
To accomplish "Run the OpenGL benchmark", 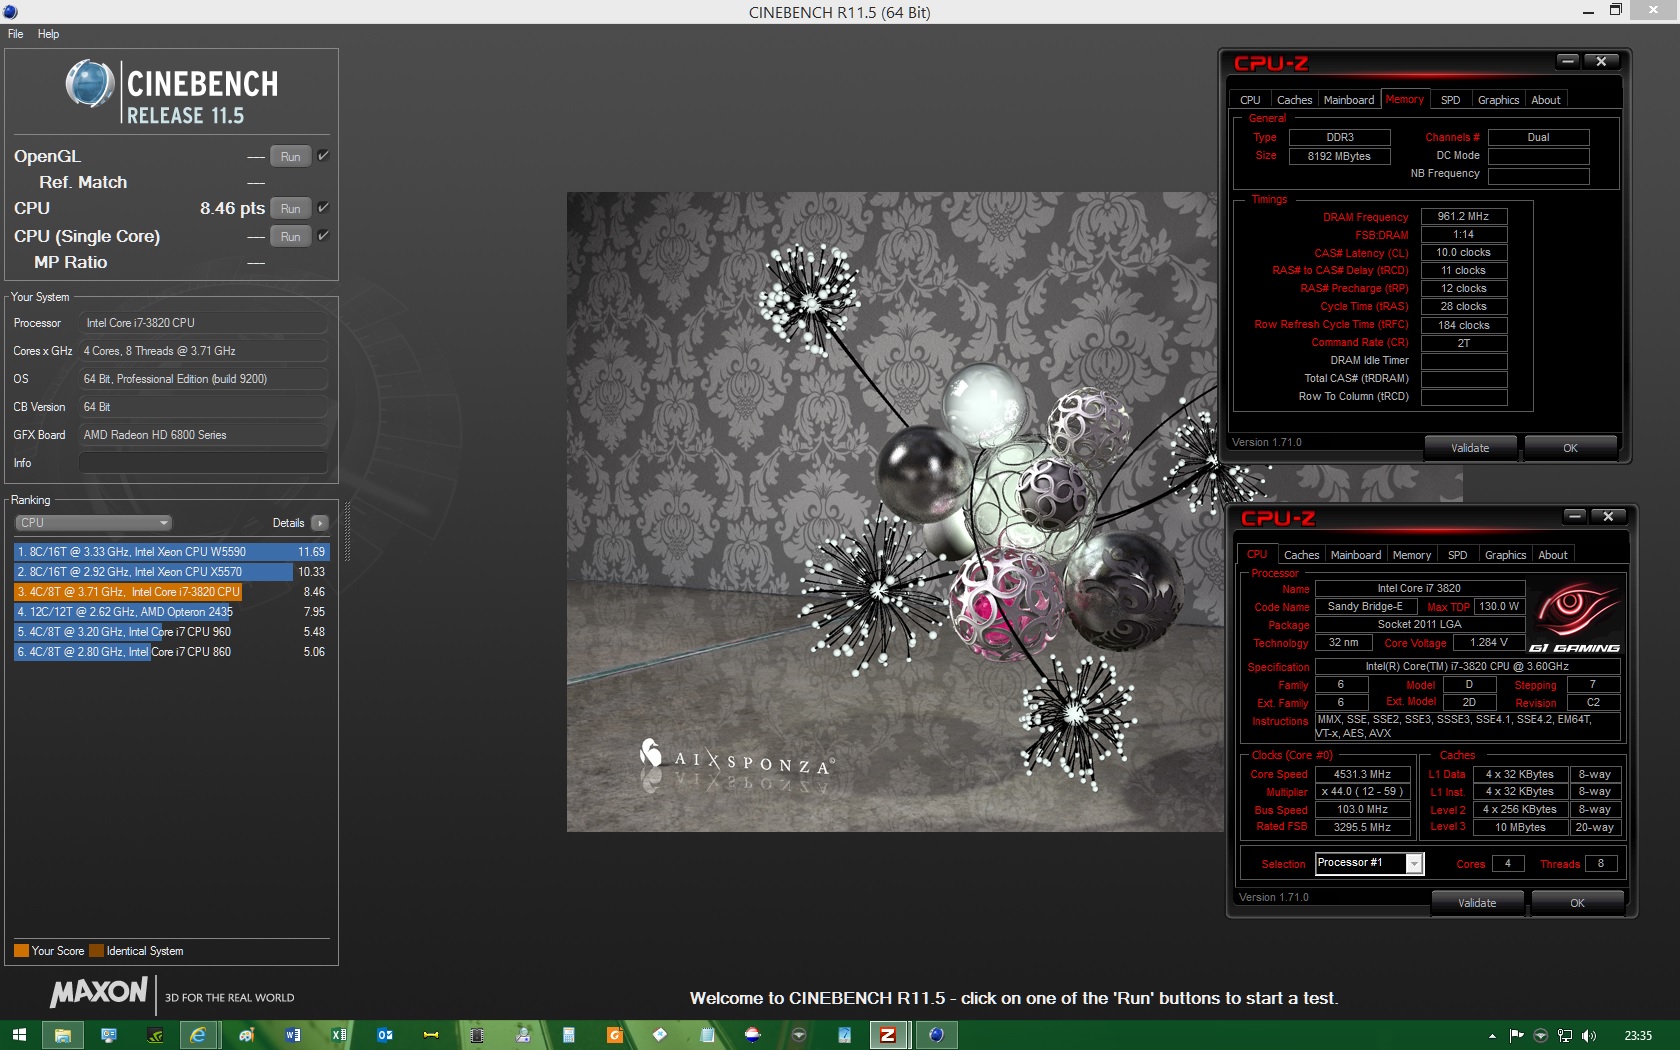I will point(290,157).
